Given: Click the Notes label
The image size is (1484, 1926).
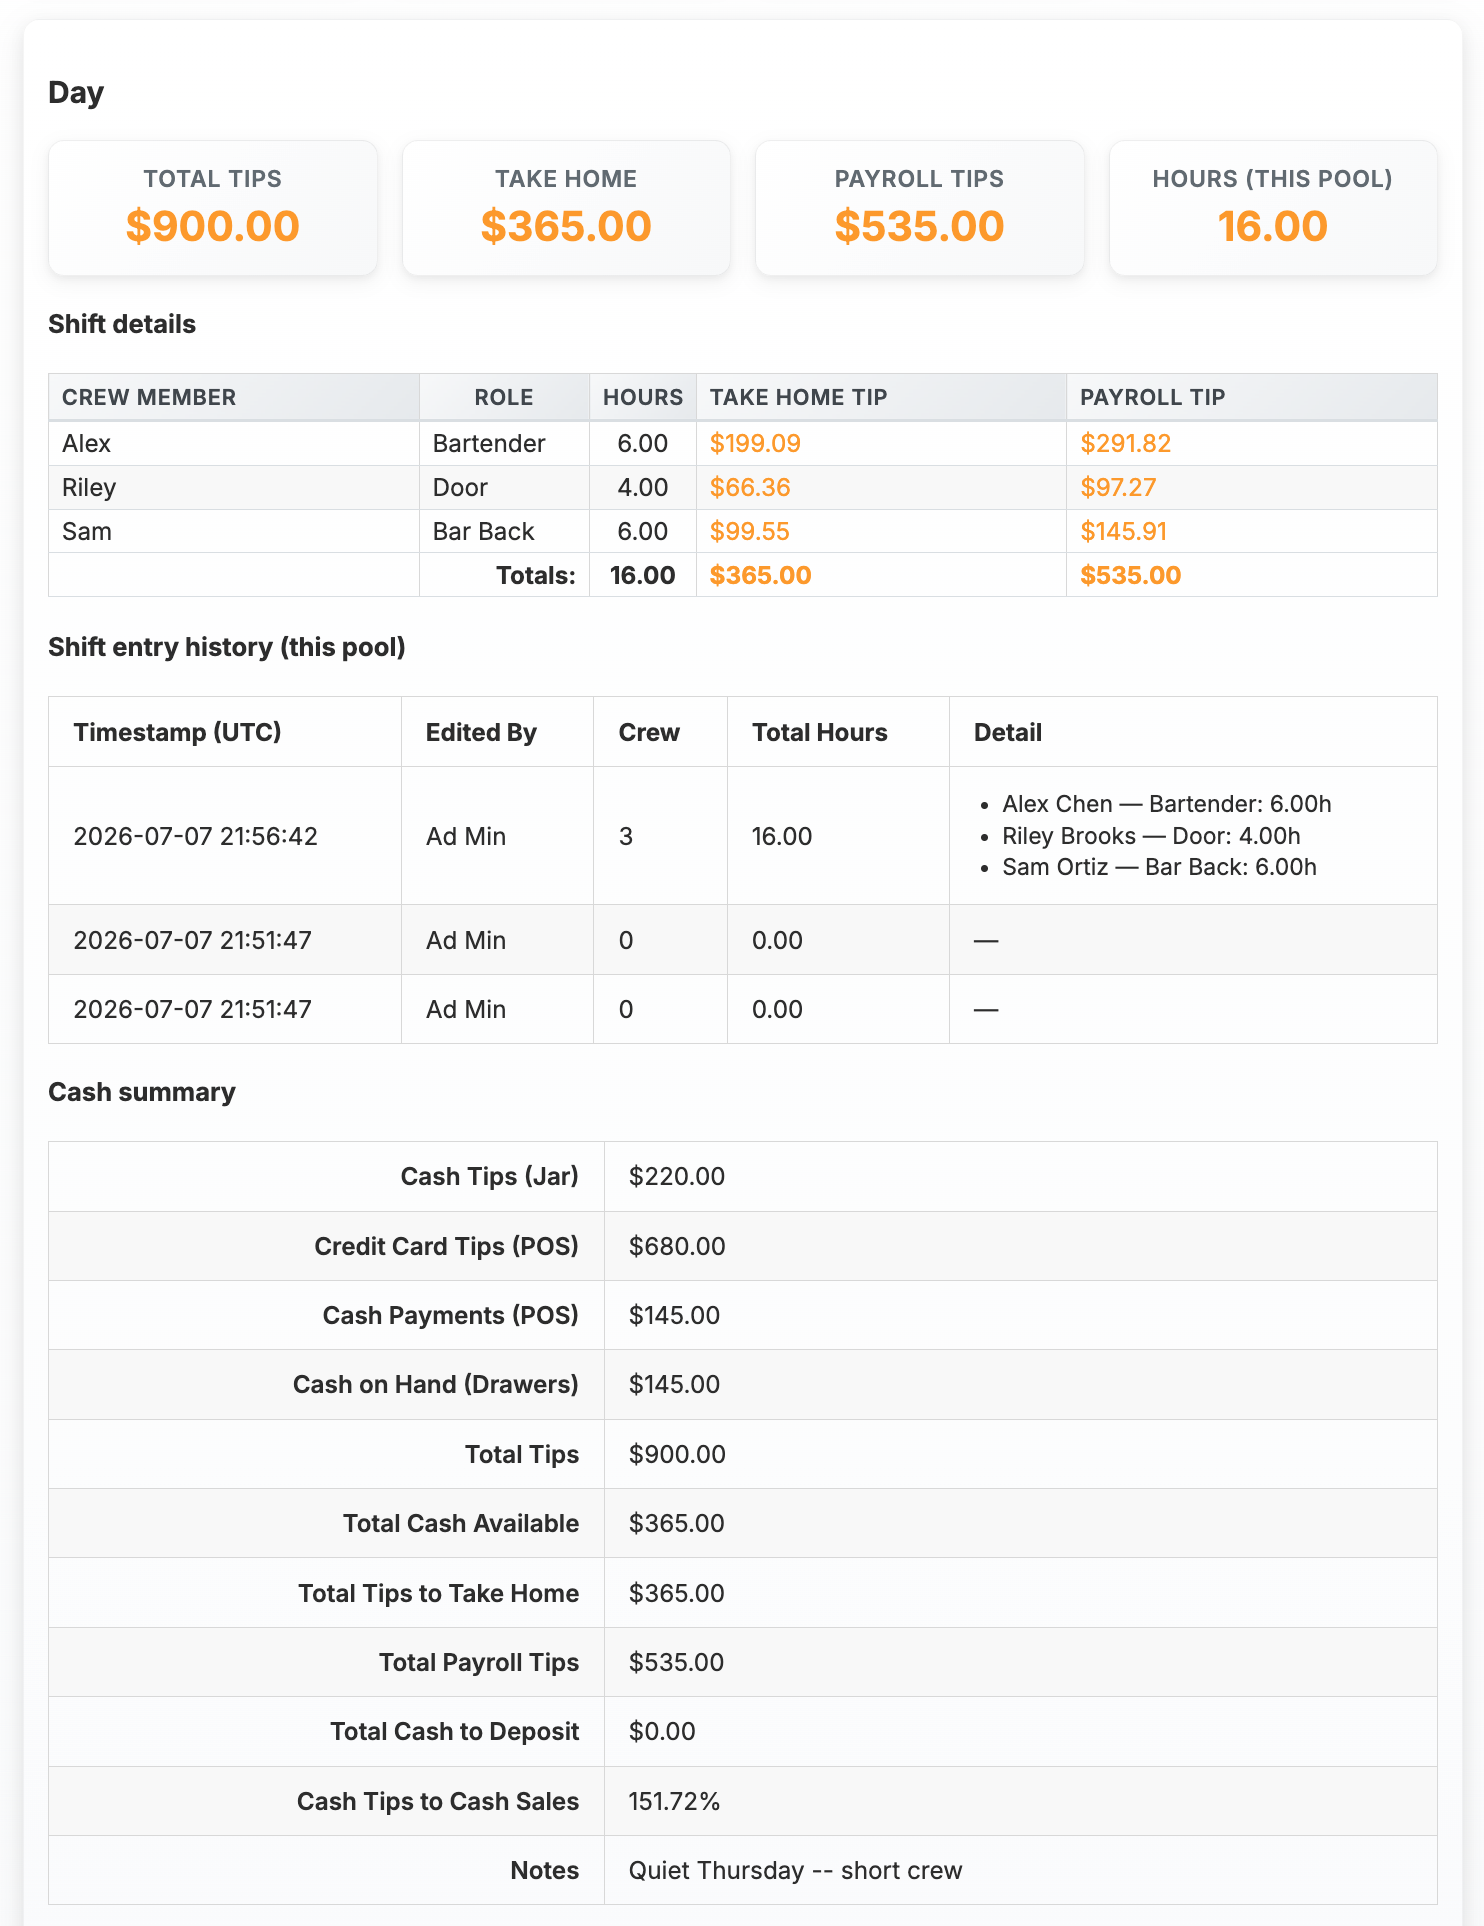Looking at the screenshot, I should coord(544,1870).
